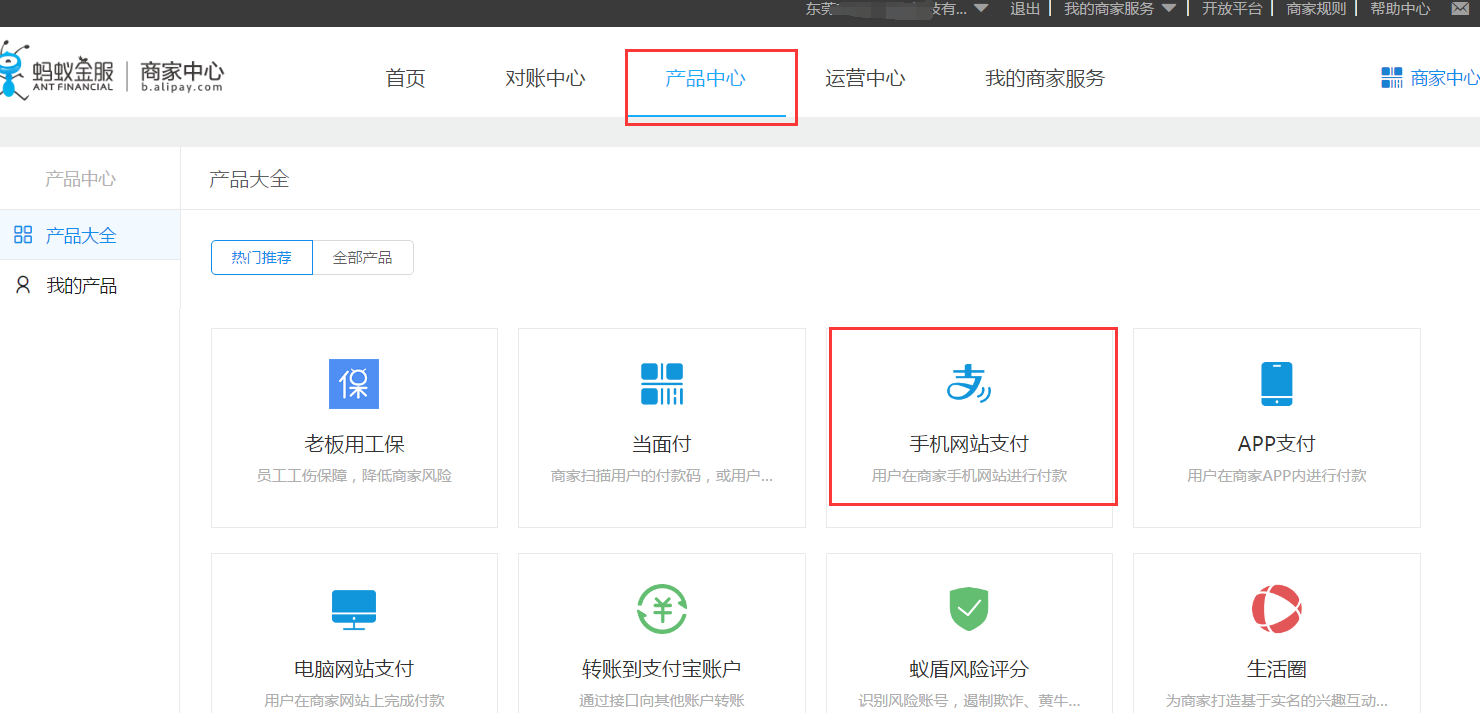Click the b.alipay.com 商家中心 logo text
Screen dimensions: 1480x713
181,77
